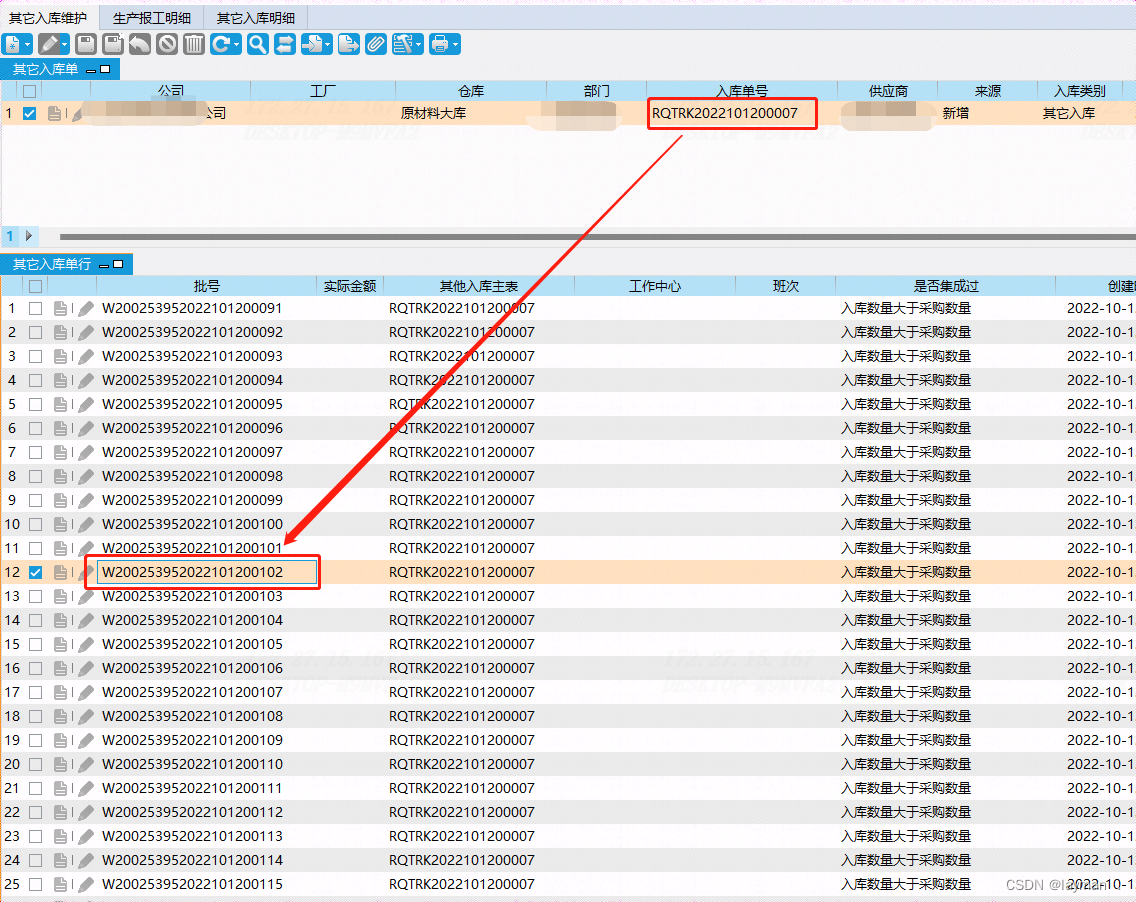This screenshot has width=1136, height=902.
Task: Click the 仓库 column header
Action: (470, 91)
